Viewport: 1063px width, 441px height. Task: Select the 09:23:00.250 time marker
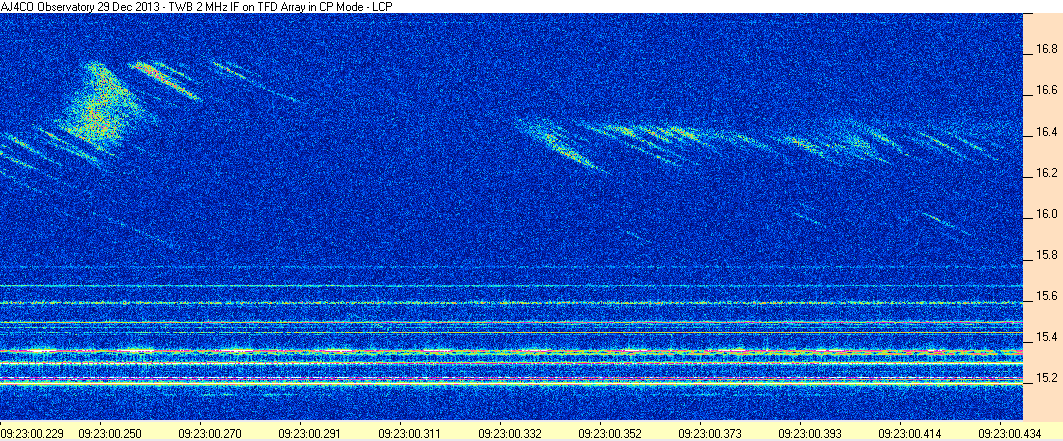point(108,431)
